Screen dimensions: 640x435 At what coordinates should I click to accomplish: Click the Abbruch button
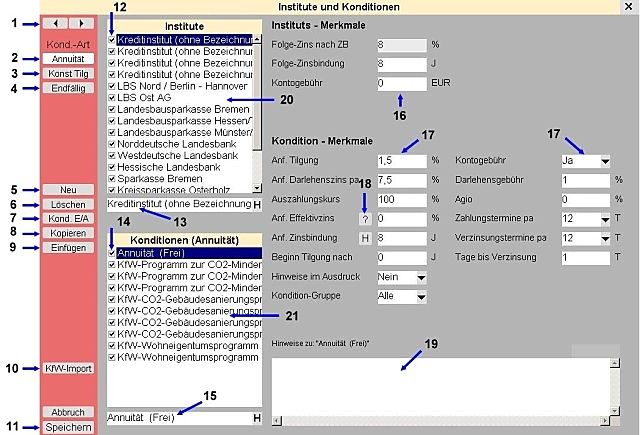(68, 413)
